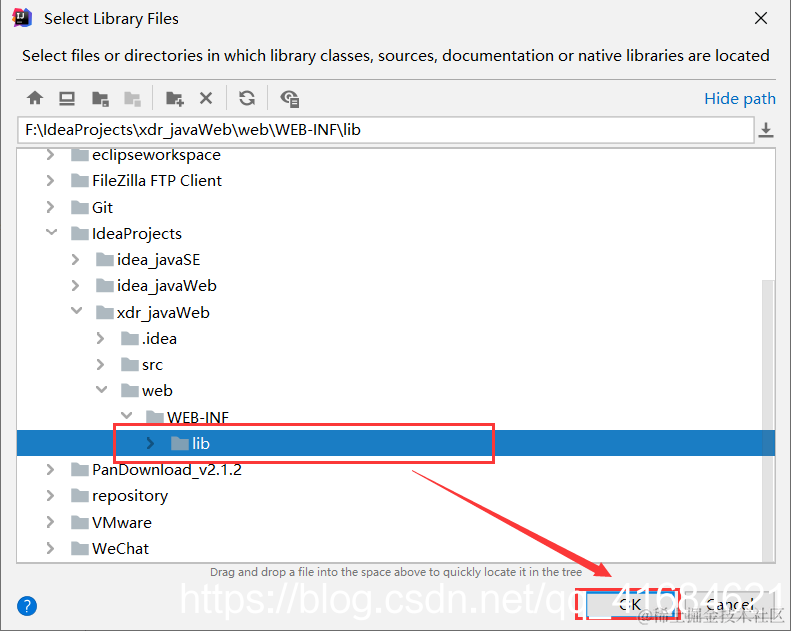Jump to the project directory icon
Image resolution: width=791 pixels, height=631 pixels.
(100, 98)
